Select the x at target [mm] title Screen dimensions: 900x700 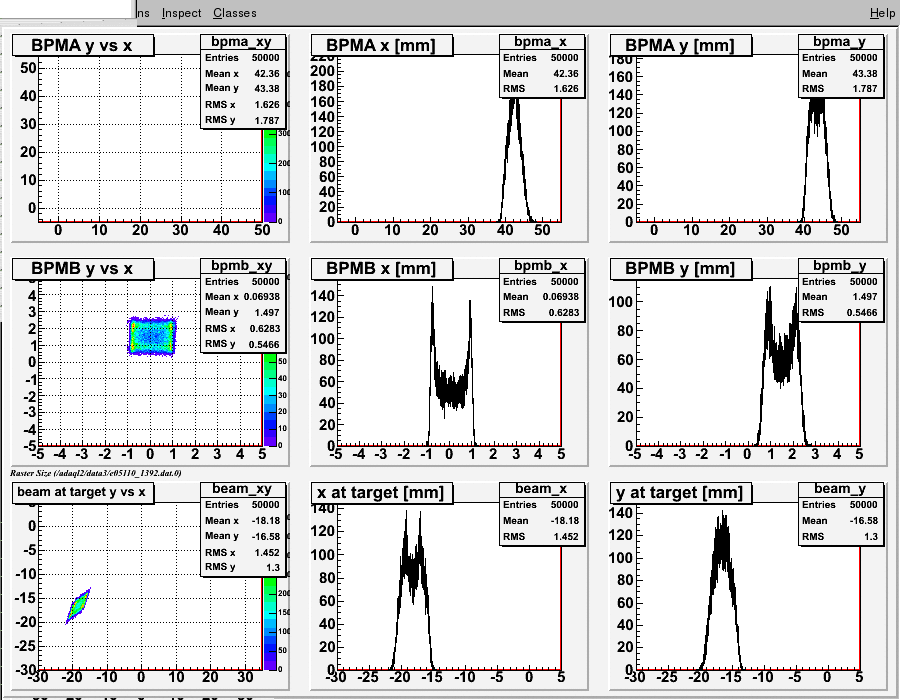coord(382,492)
